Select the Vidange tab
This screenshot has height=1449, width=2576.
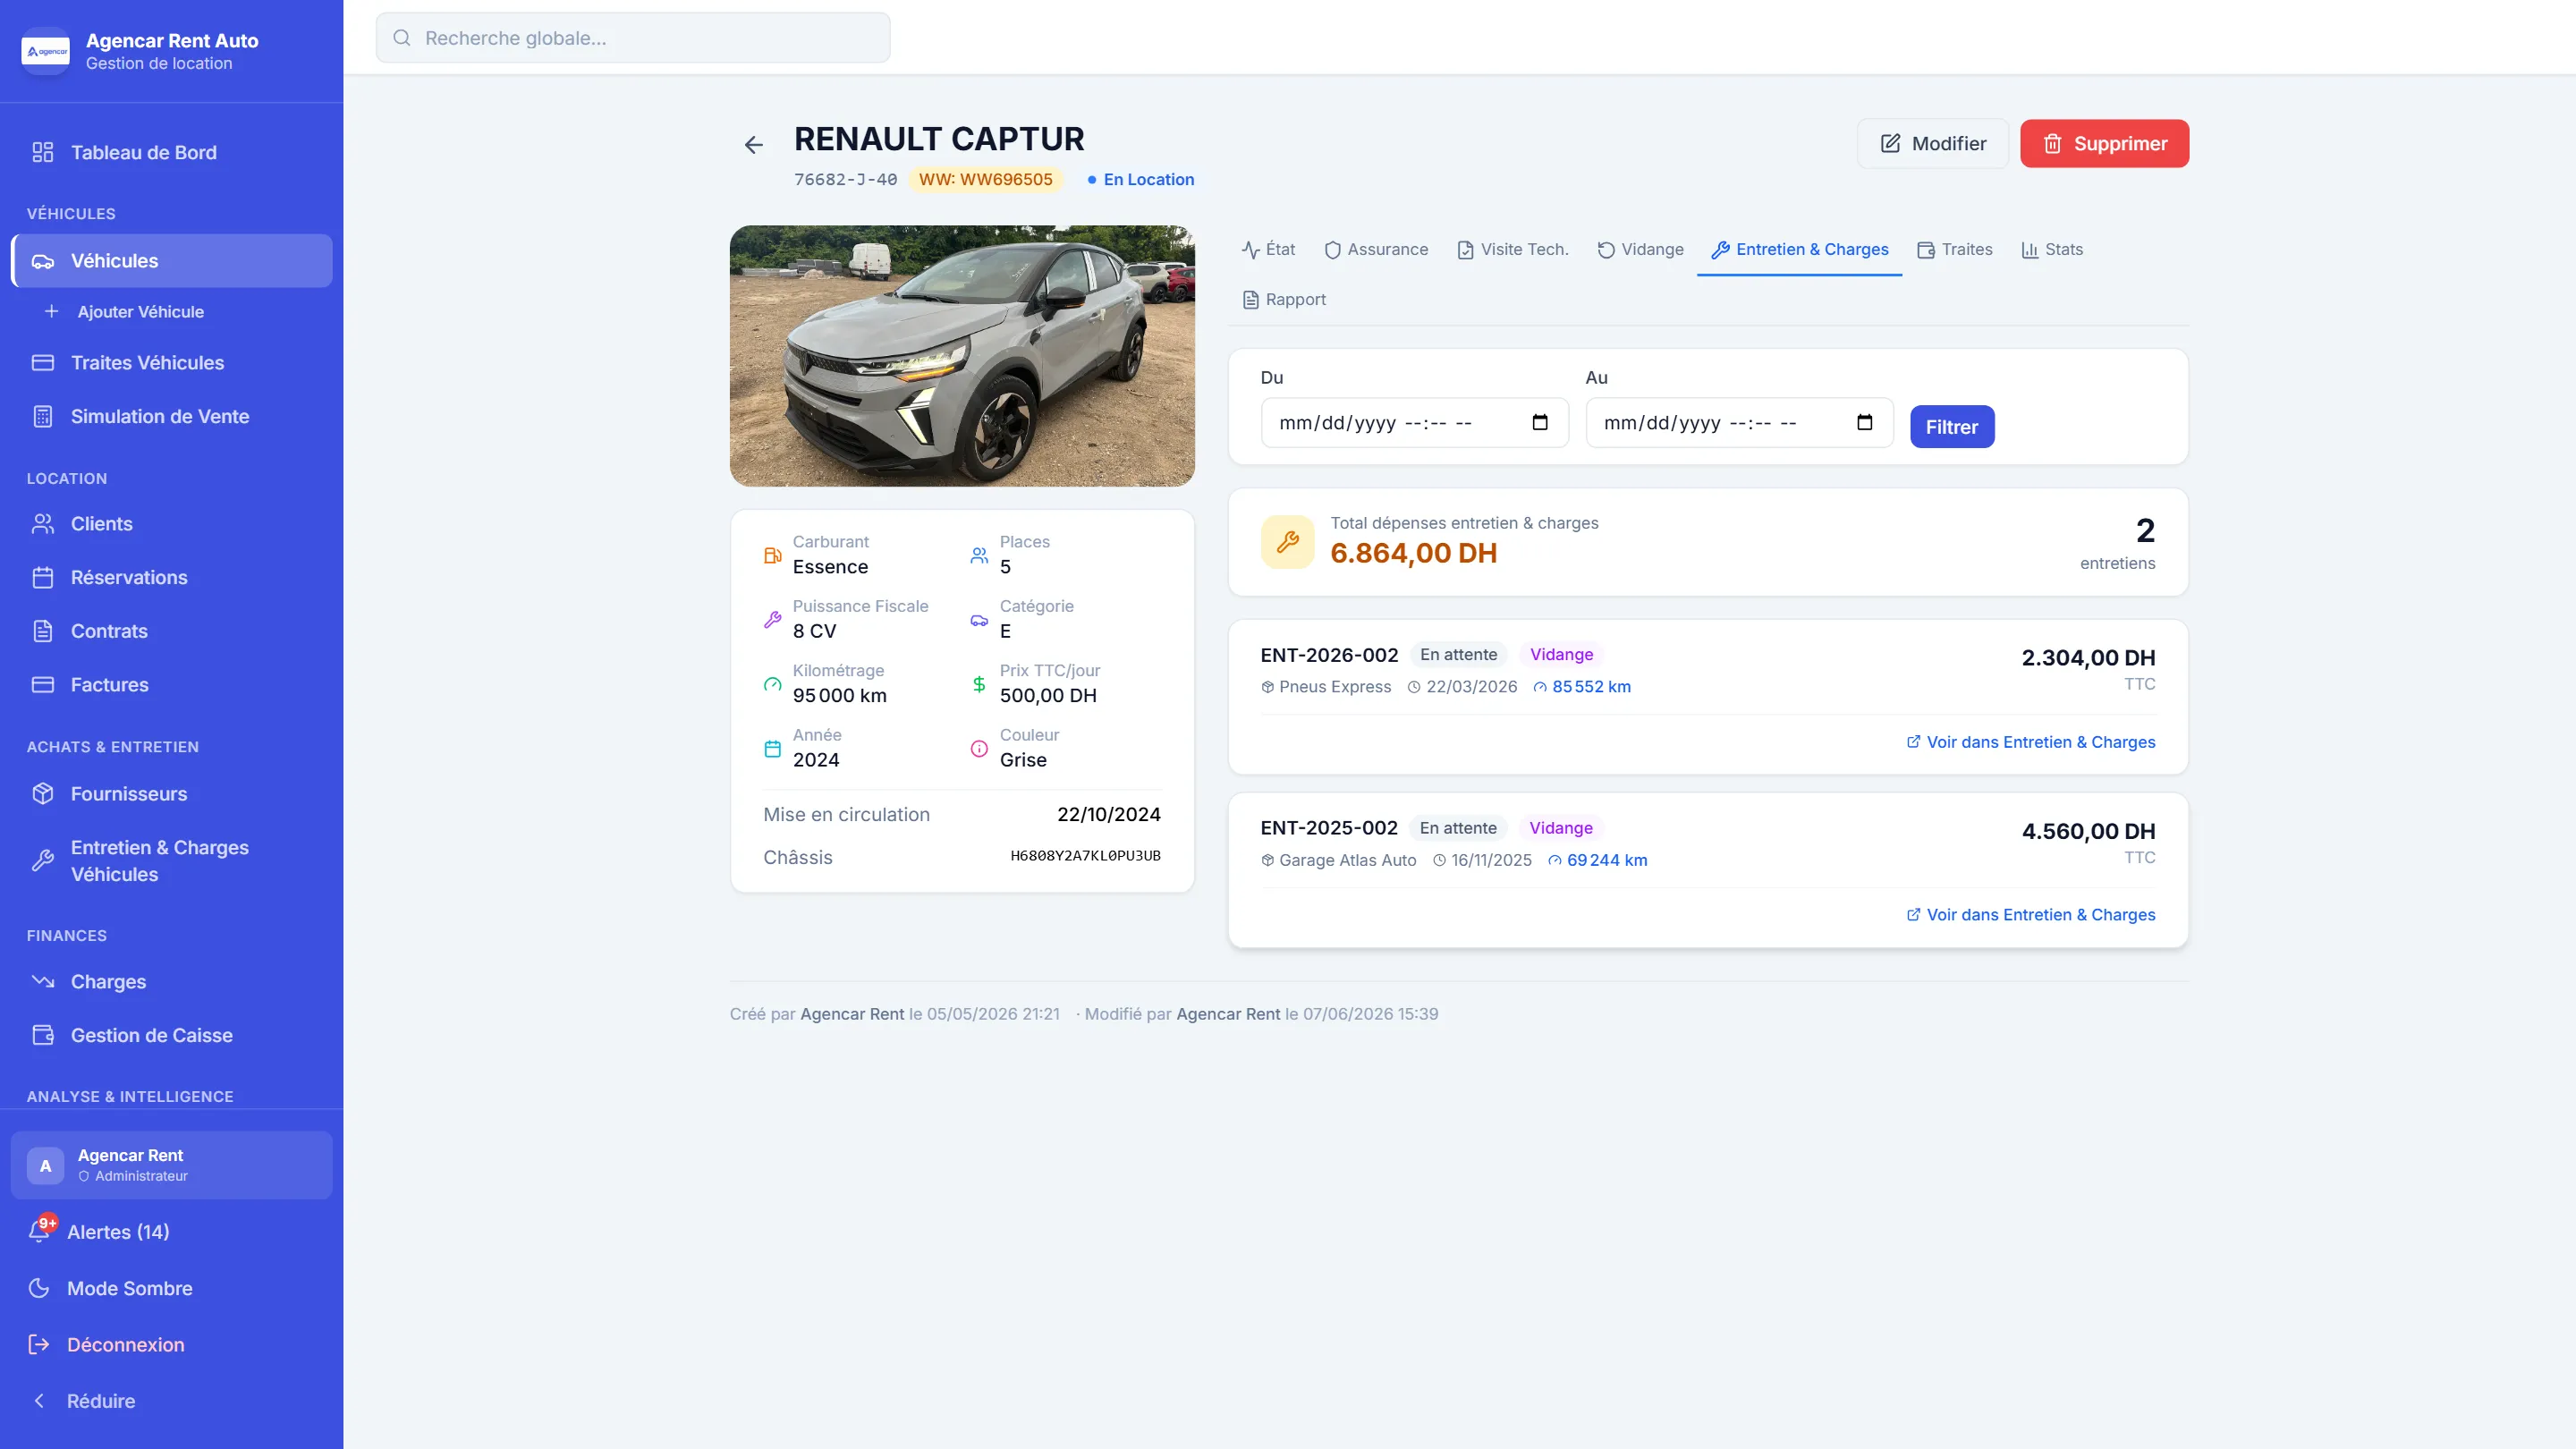(1640, 250)
